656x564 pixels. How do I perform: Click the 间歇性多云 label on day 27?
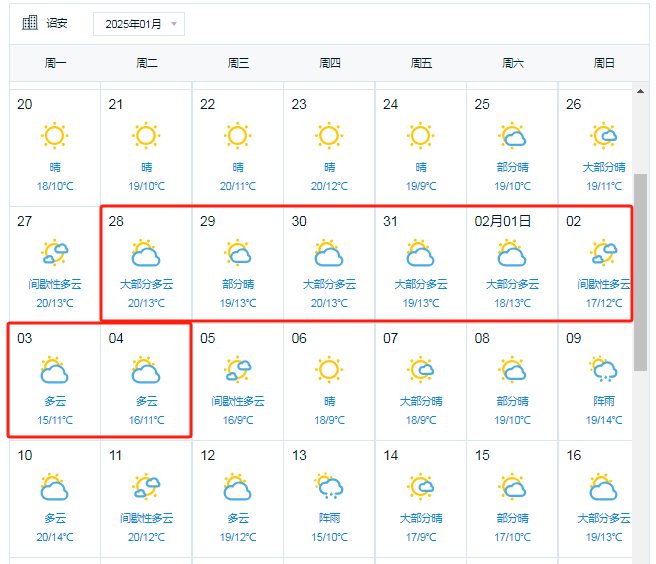55,285
